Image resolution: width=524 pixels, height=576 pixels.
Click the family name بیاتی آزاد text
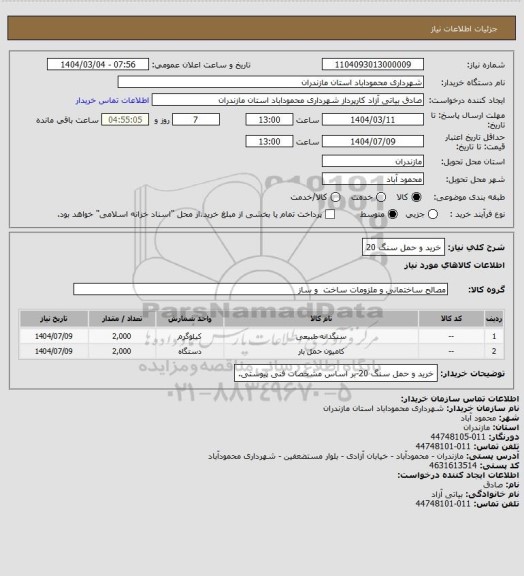[x=447, y=494]
